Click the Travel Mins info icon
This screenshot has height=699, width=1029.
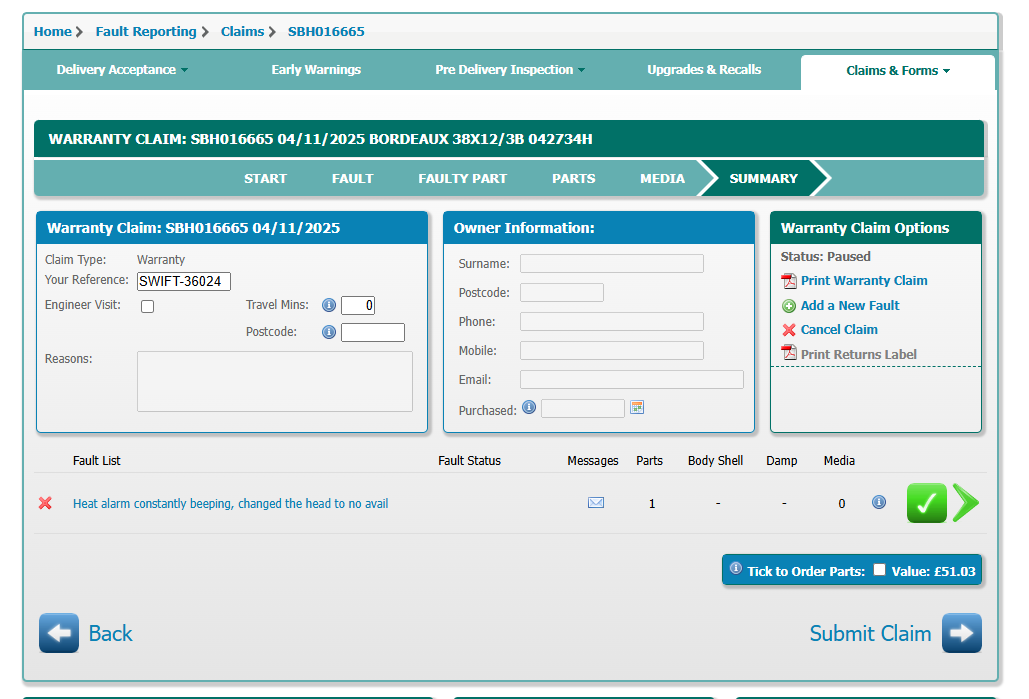[x=329, y=305]
